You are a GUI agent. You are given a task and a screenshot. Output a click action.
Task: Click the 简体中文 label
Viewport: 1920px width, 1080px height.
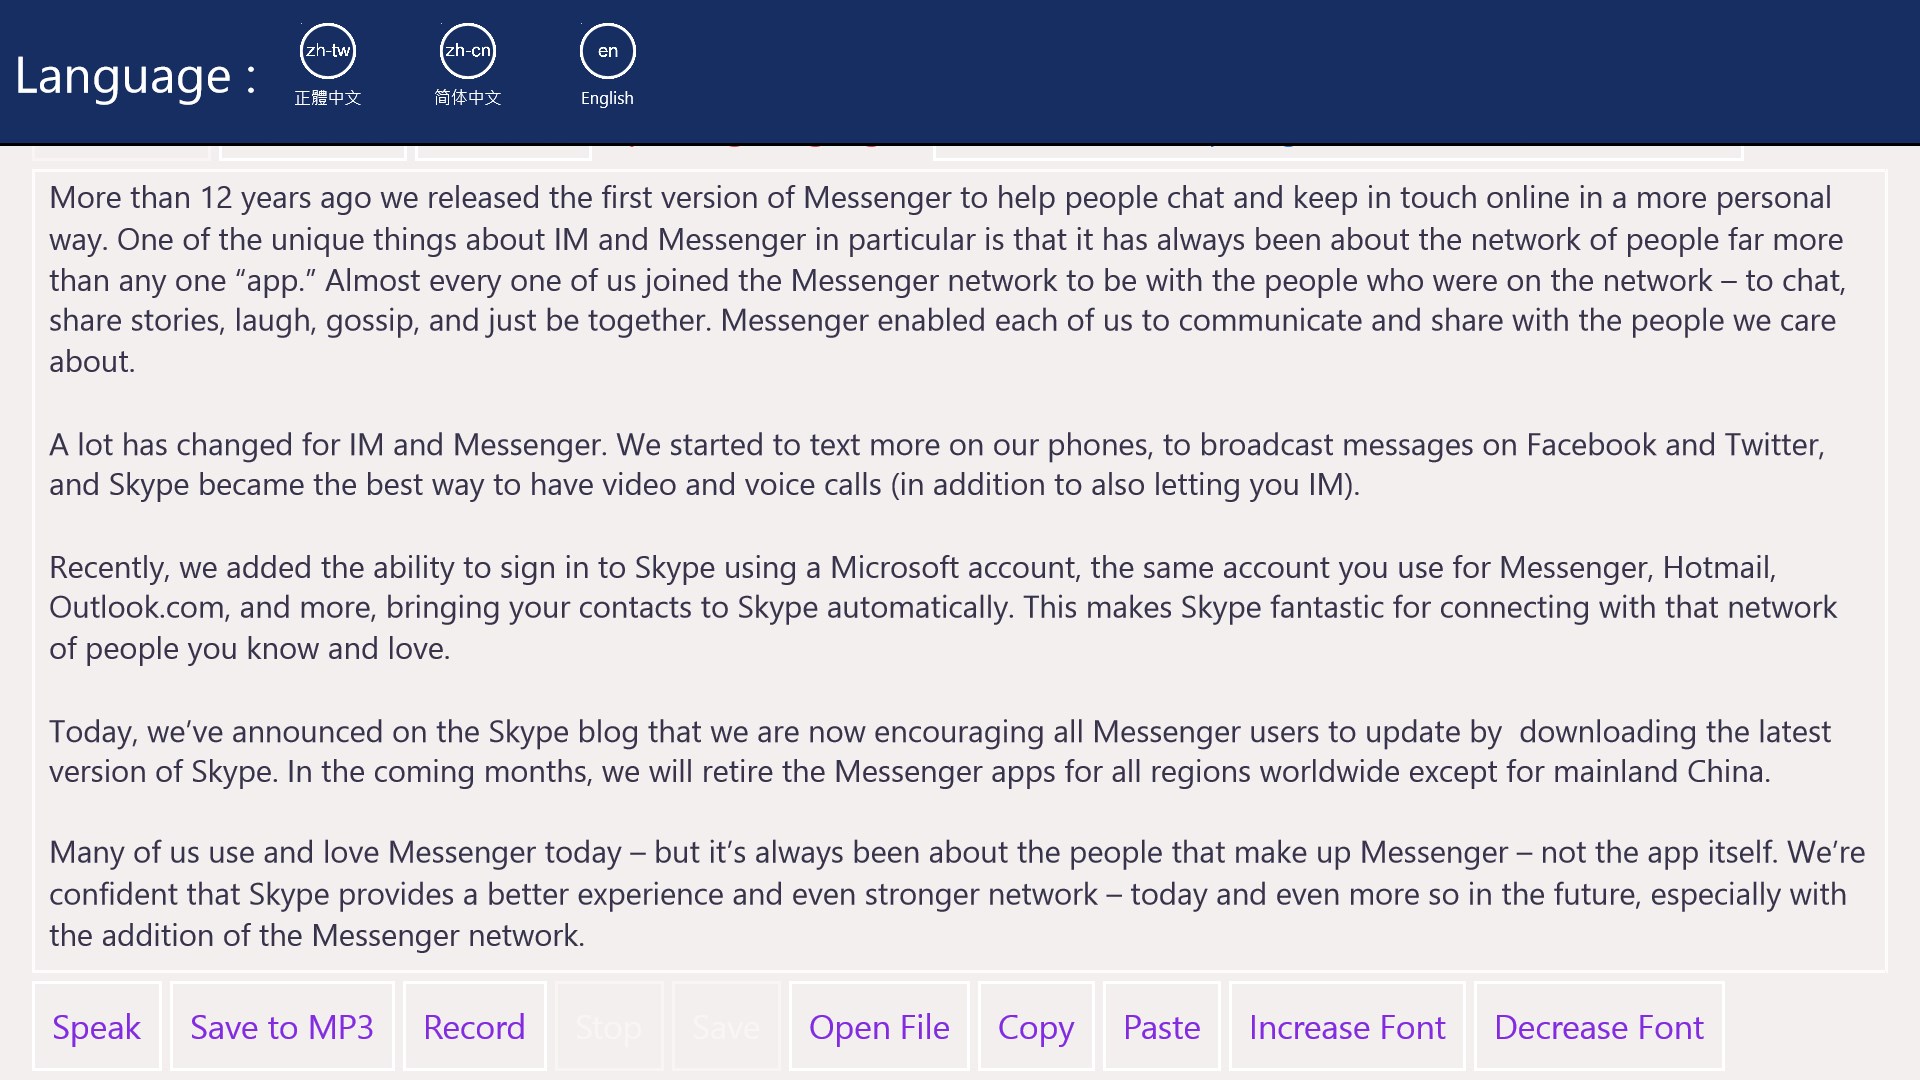coord(467,98)
